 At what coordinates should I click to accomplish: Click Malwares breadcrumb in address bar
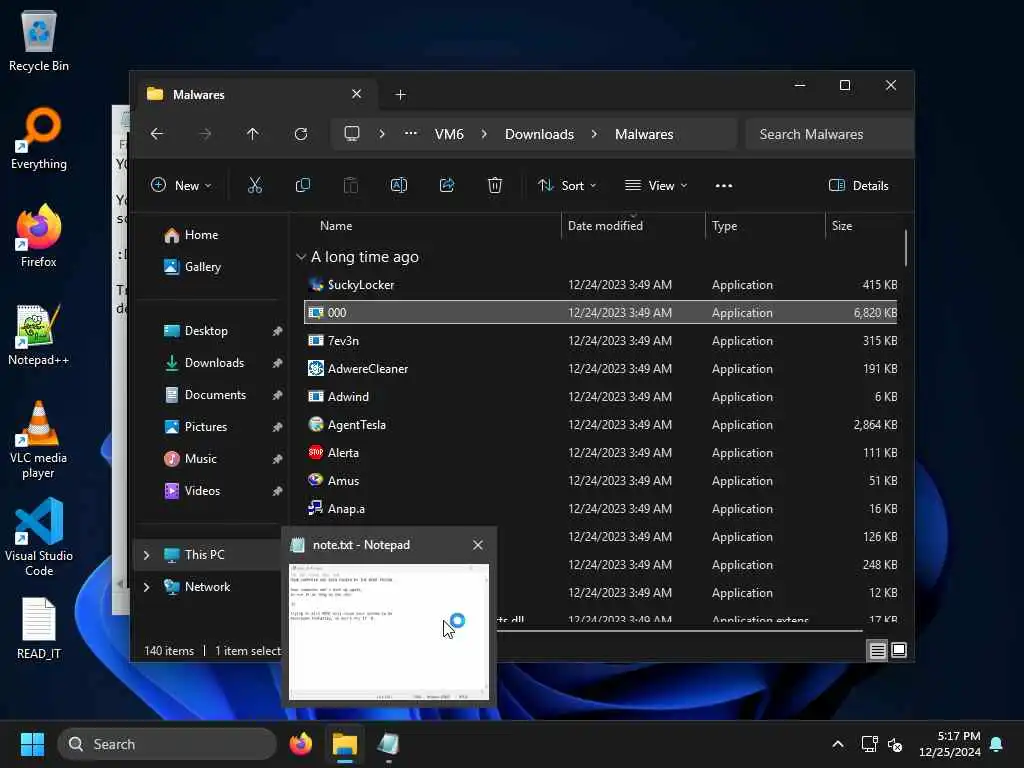[644, 134]
